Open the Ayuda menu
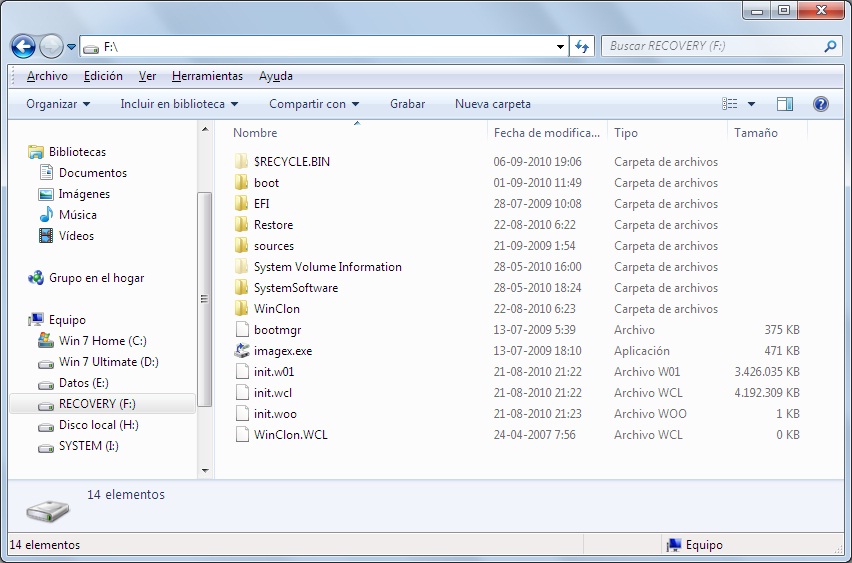This screenshot has height=563, width=852. click(x=276, y=76)
